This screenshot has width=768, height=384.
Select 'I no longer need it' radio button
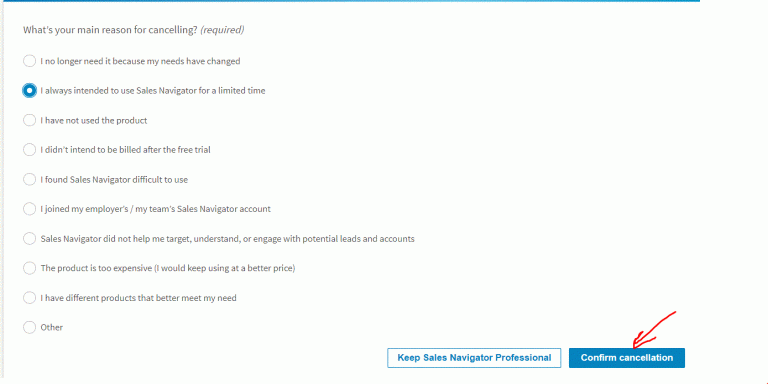click(x=29, y=61)
